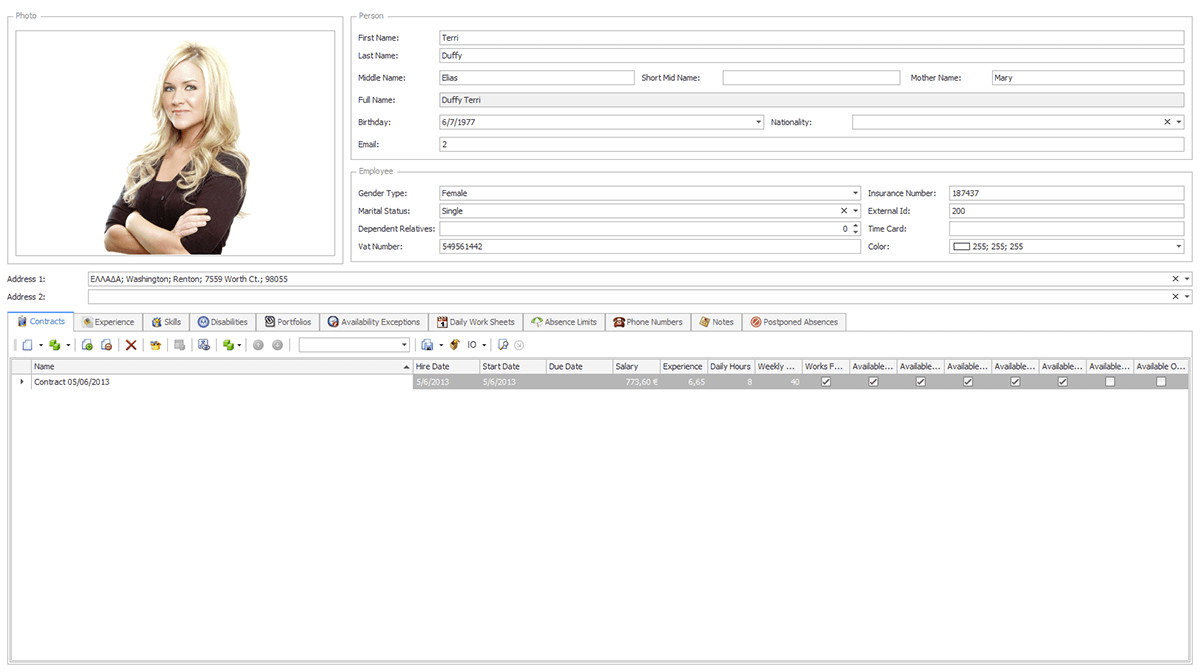Open the Address 2 dropdown arrow

(1187, 297)
